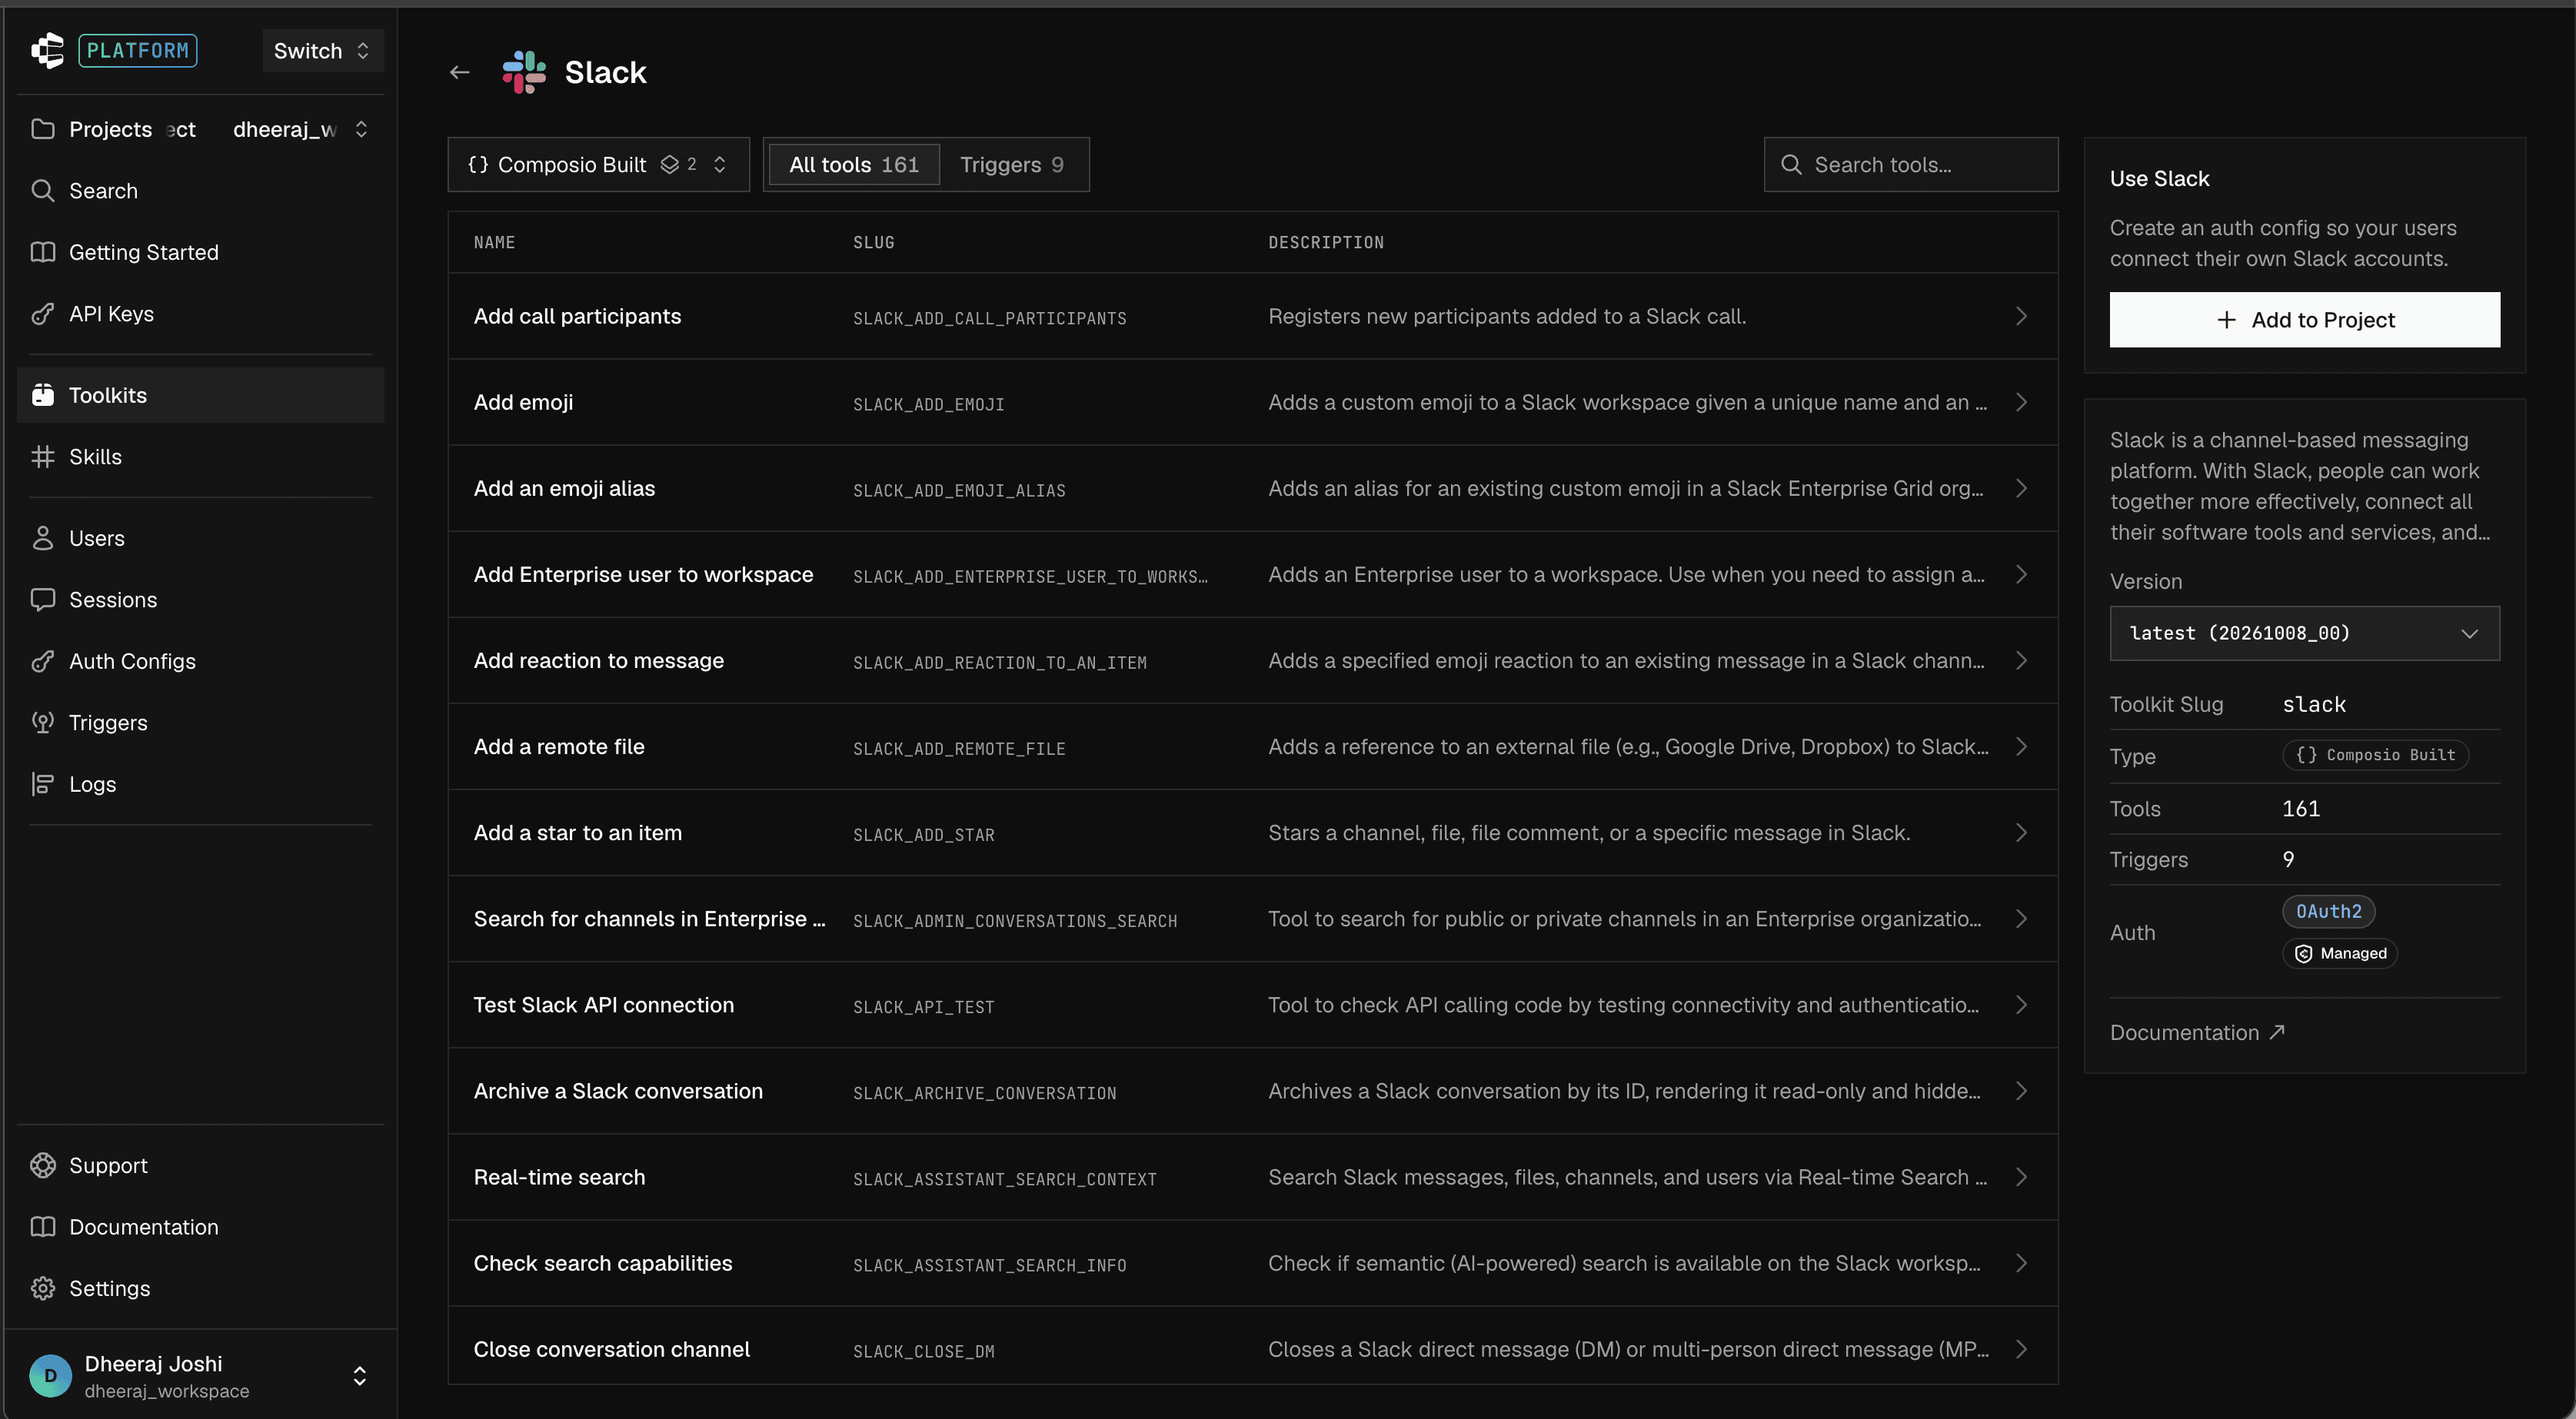Click the Add to Project button

pyautogui.click(x=2304, y=320)
